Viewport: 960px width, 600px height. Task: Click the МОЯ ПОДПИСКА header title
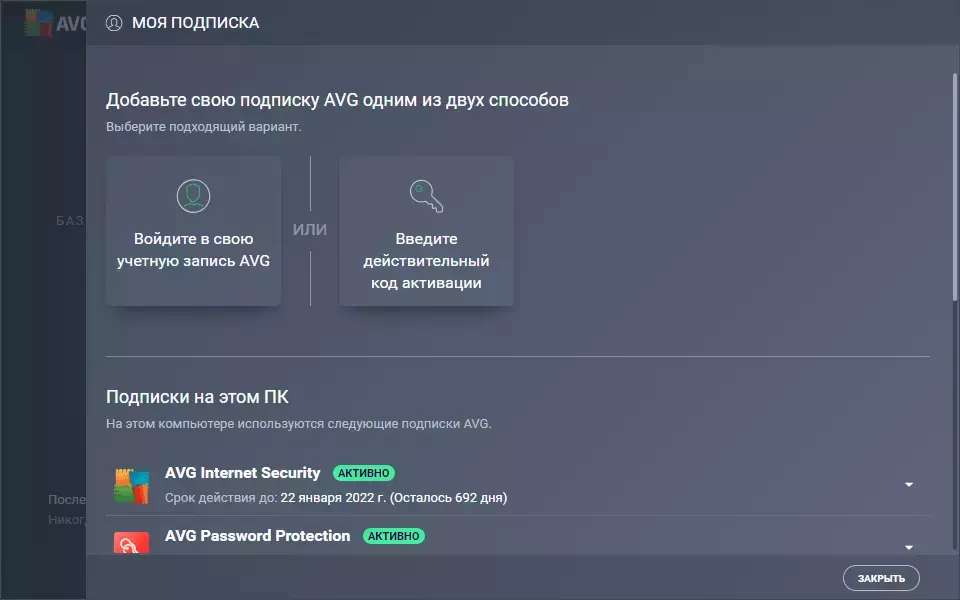pyautogui.click(x=196, y=23)
